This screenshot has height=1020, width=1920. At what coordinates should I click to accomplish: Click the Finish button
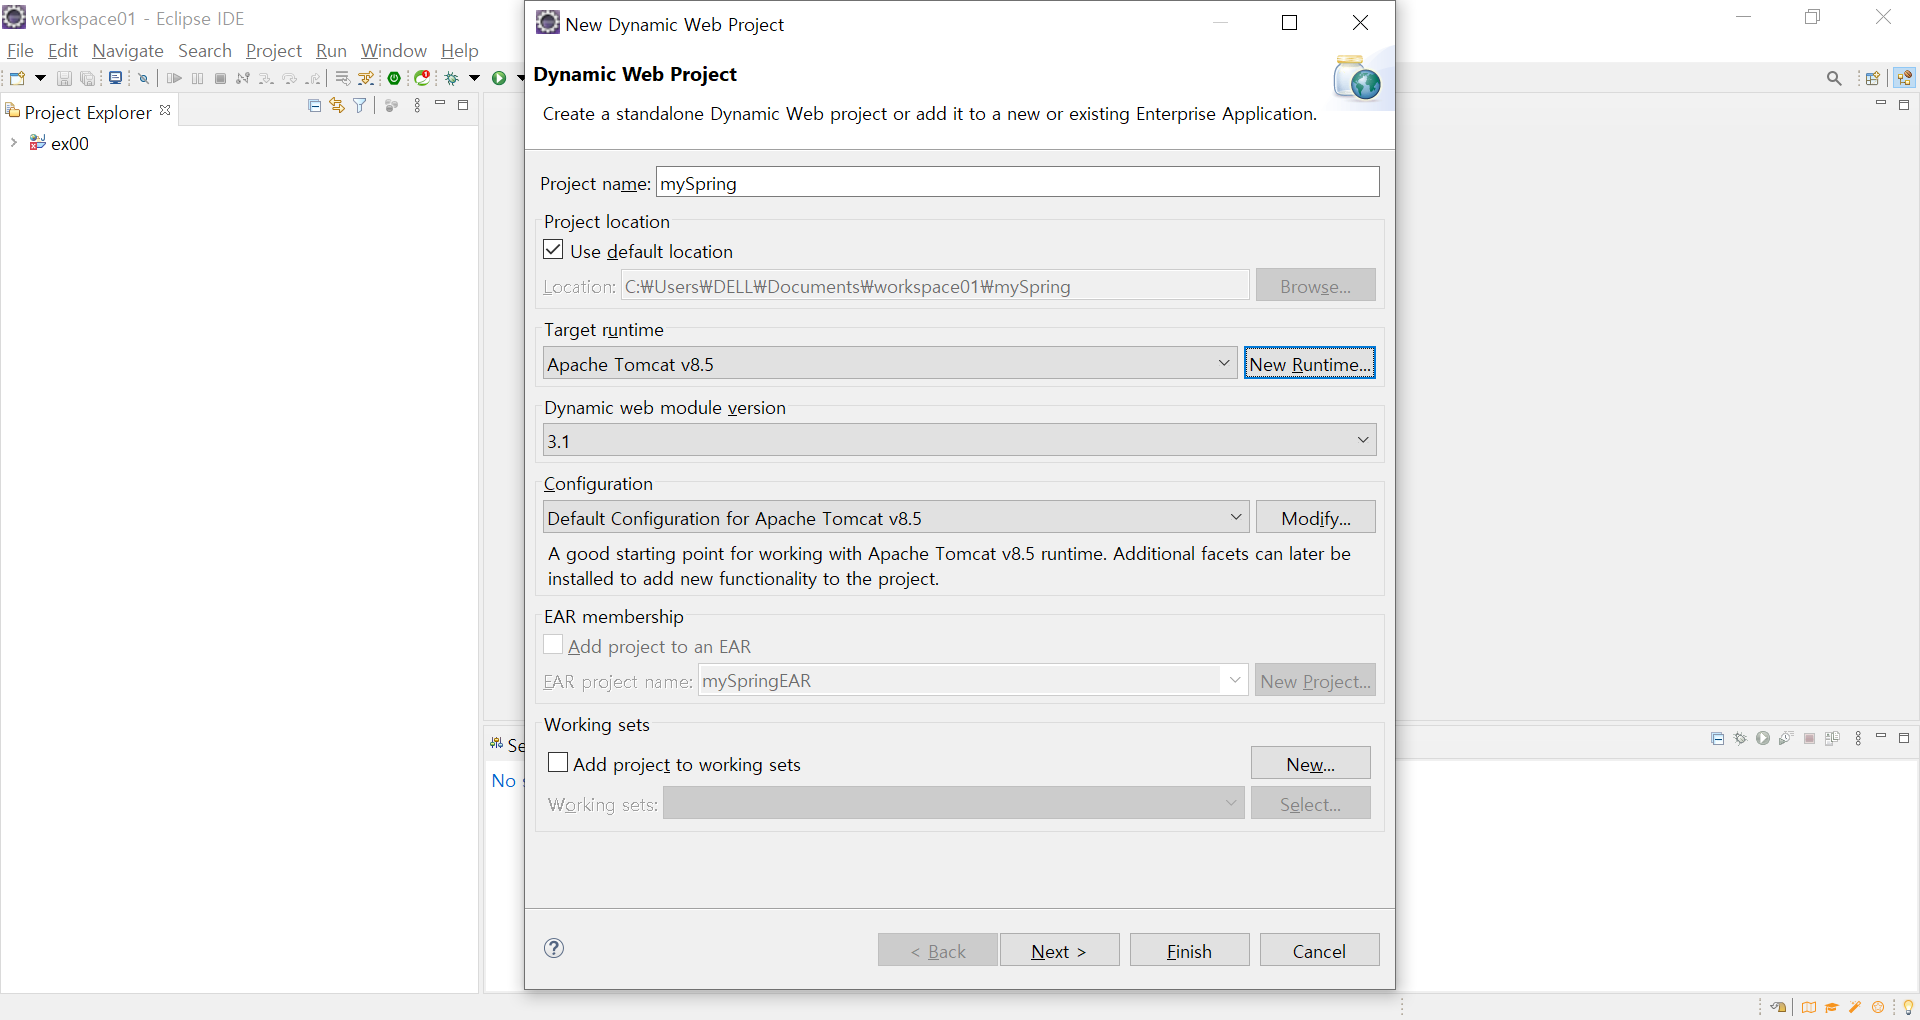tap(1189, 950)
